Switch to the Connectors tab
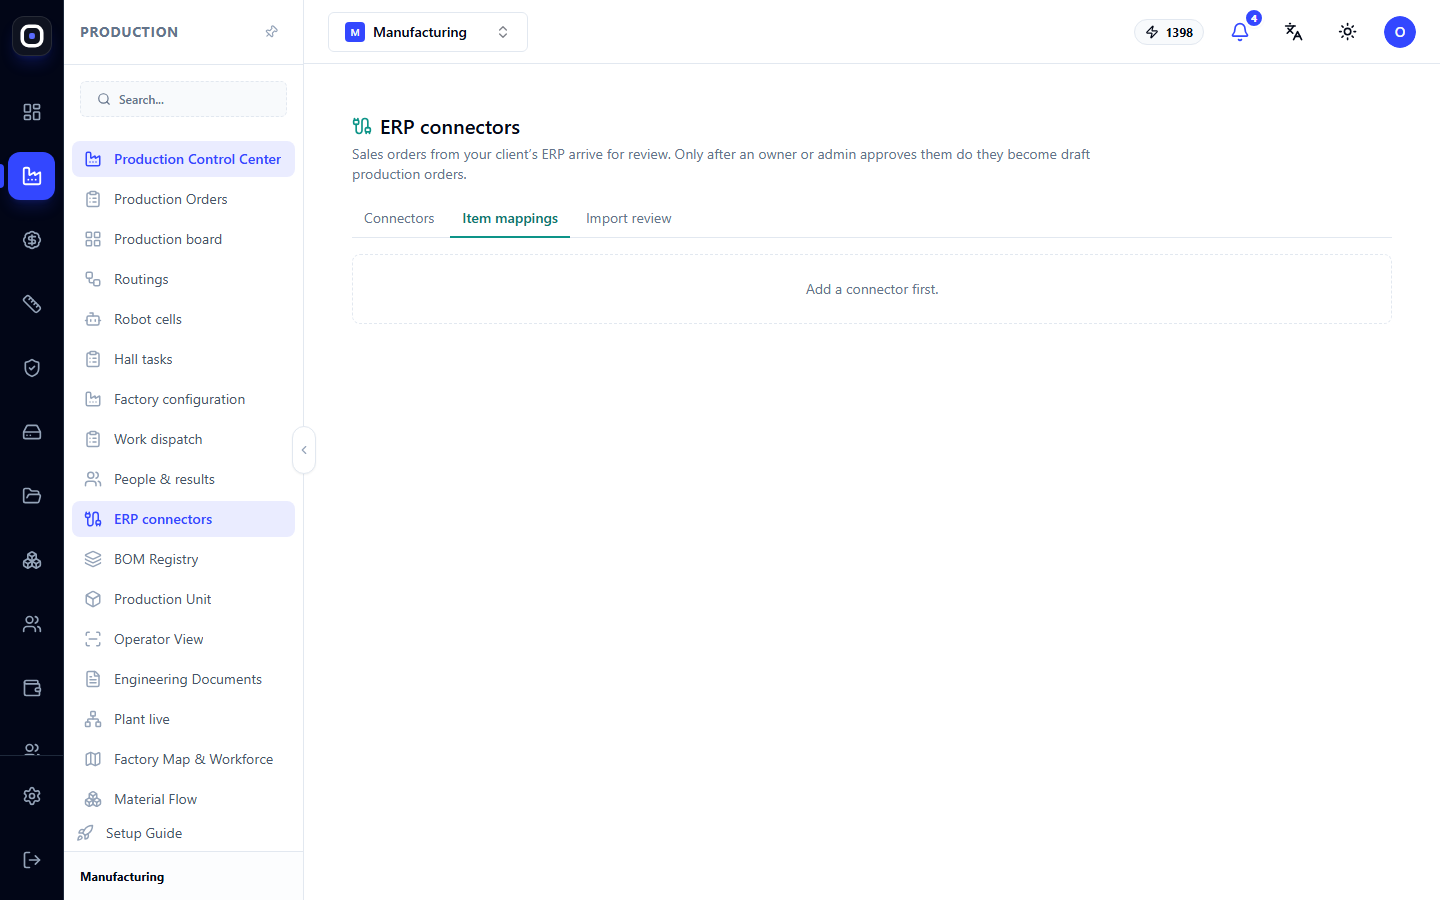Screen dimensions: 1440x900 tap(399, 218)
